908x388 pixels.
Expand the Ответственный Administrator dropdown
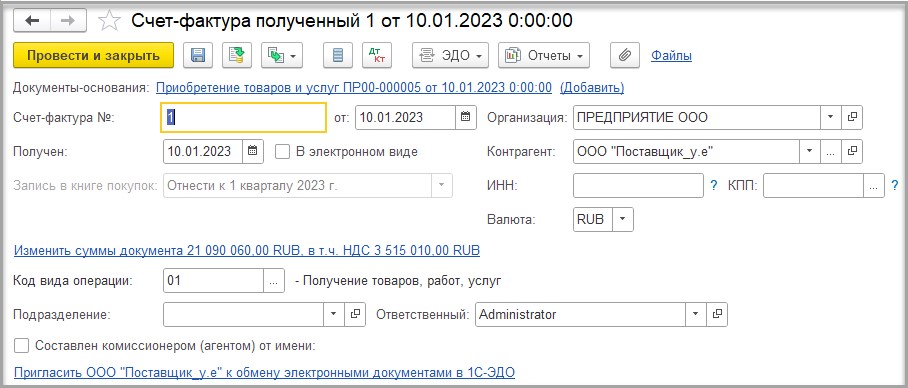(x=695, y=314)
